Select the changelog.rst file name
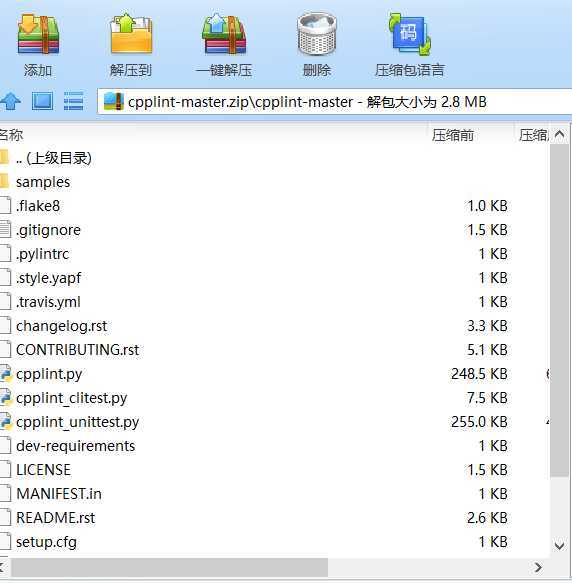Image resolution: width=572 pixels, height=583 pixels. click(61, 326)
